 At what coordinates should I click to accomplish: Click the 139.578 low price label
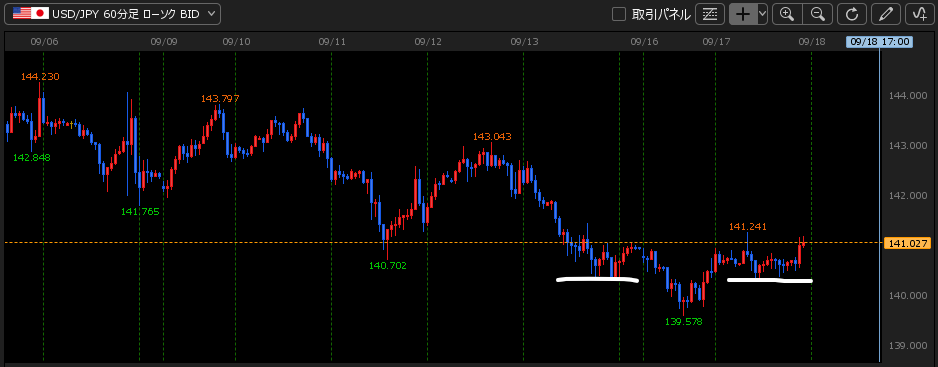tap(684, 321)
